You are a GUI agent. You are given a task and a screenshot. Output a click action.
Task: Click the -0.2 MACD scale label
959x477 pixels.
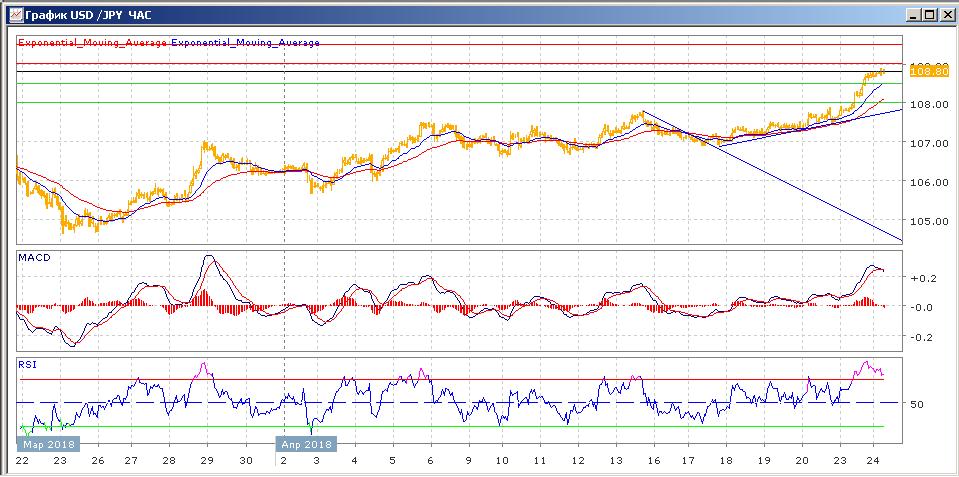pos(920,337)
